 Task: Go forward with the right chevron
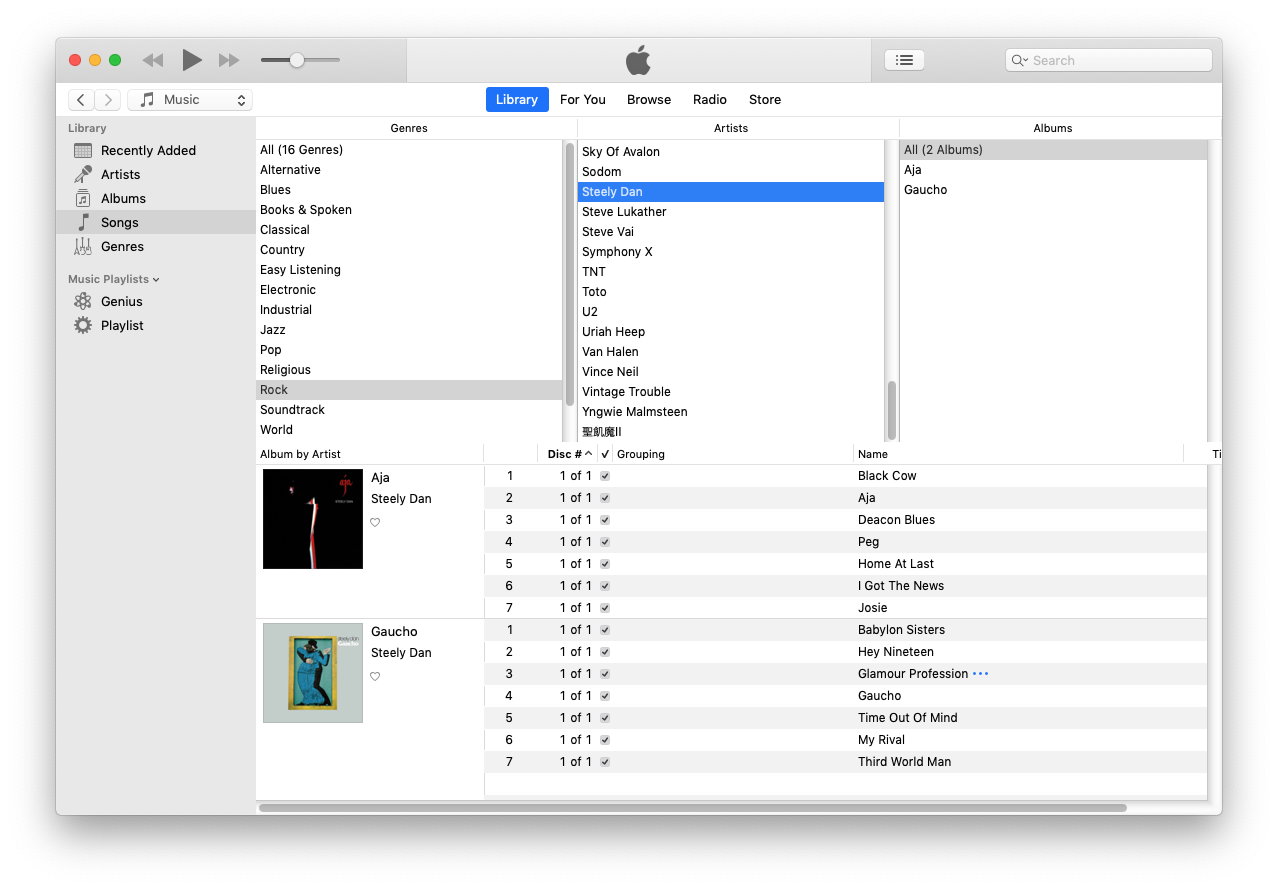pos(108,100)
